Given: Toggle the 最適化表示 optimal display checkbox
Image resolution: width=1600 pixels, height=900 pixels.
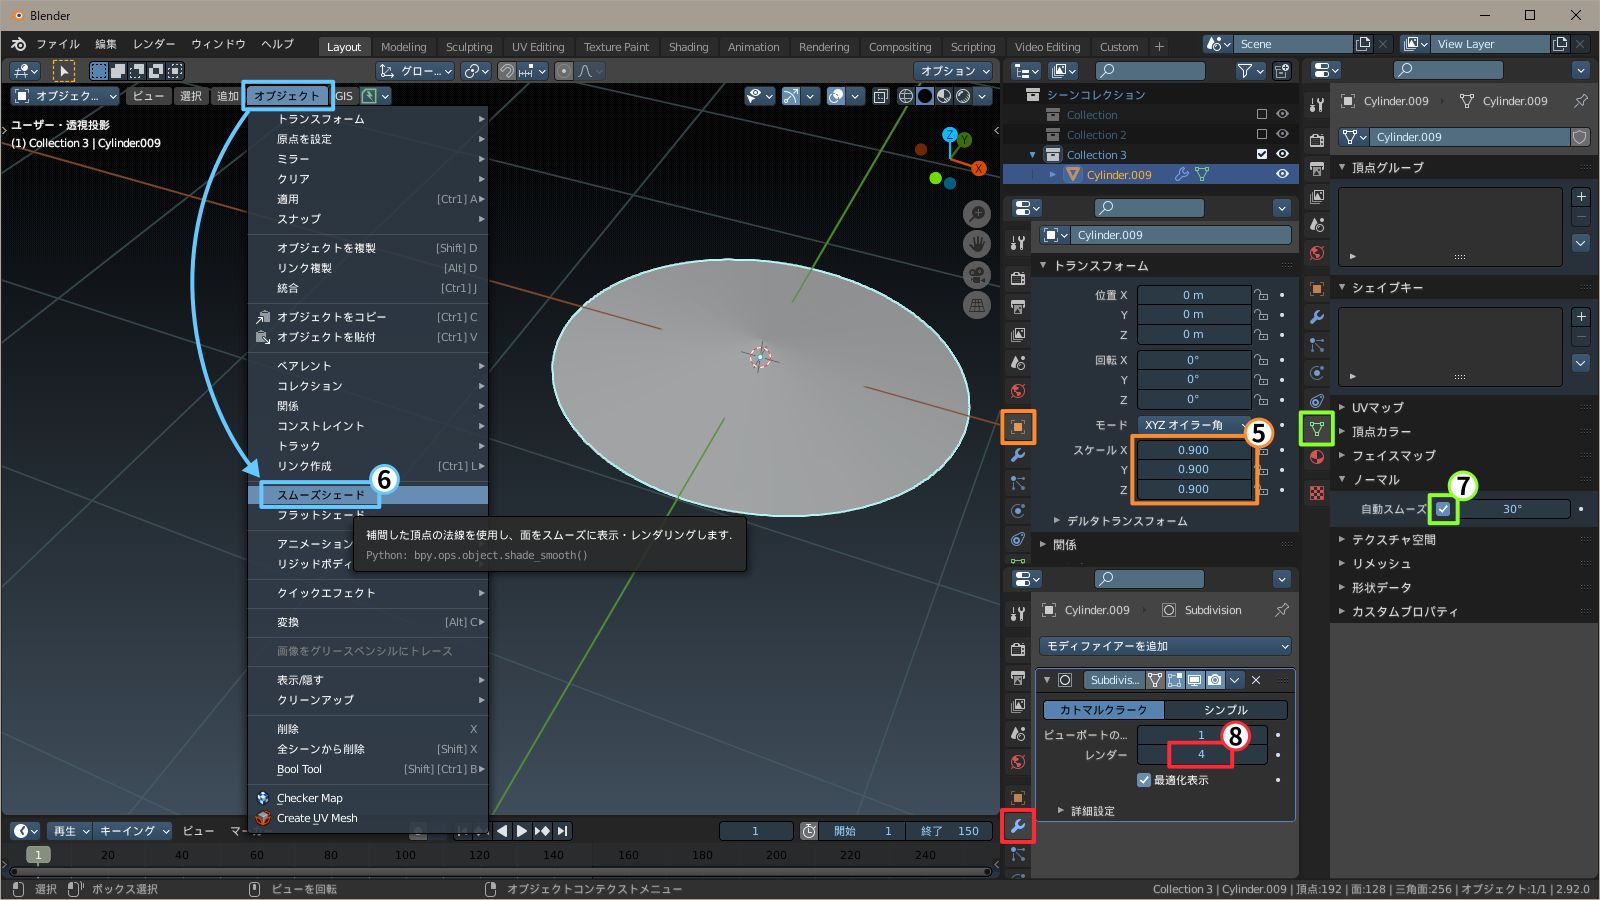Looking at the screenshot, I should click(x=1144, y=780).
